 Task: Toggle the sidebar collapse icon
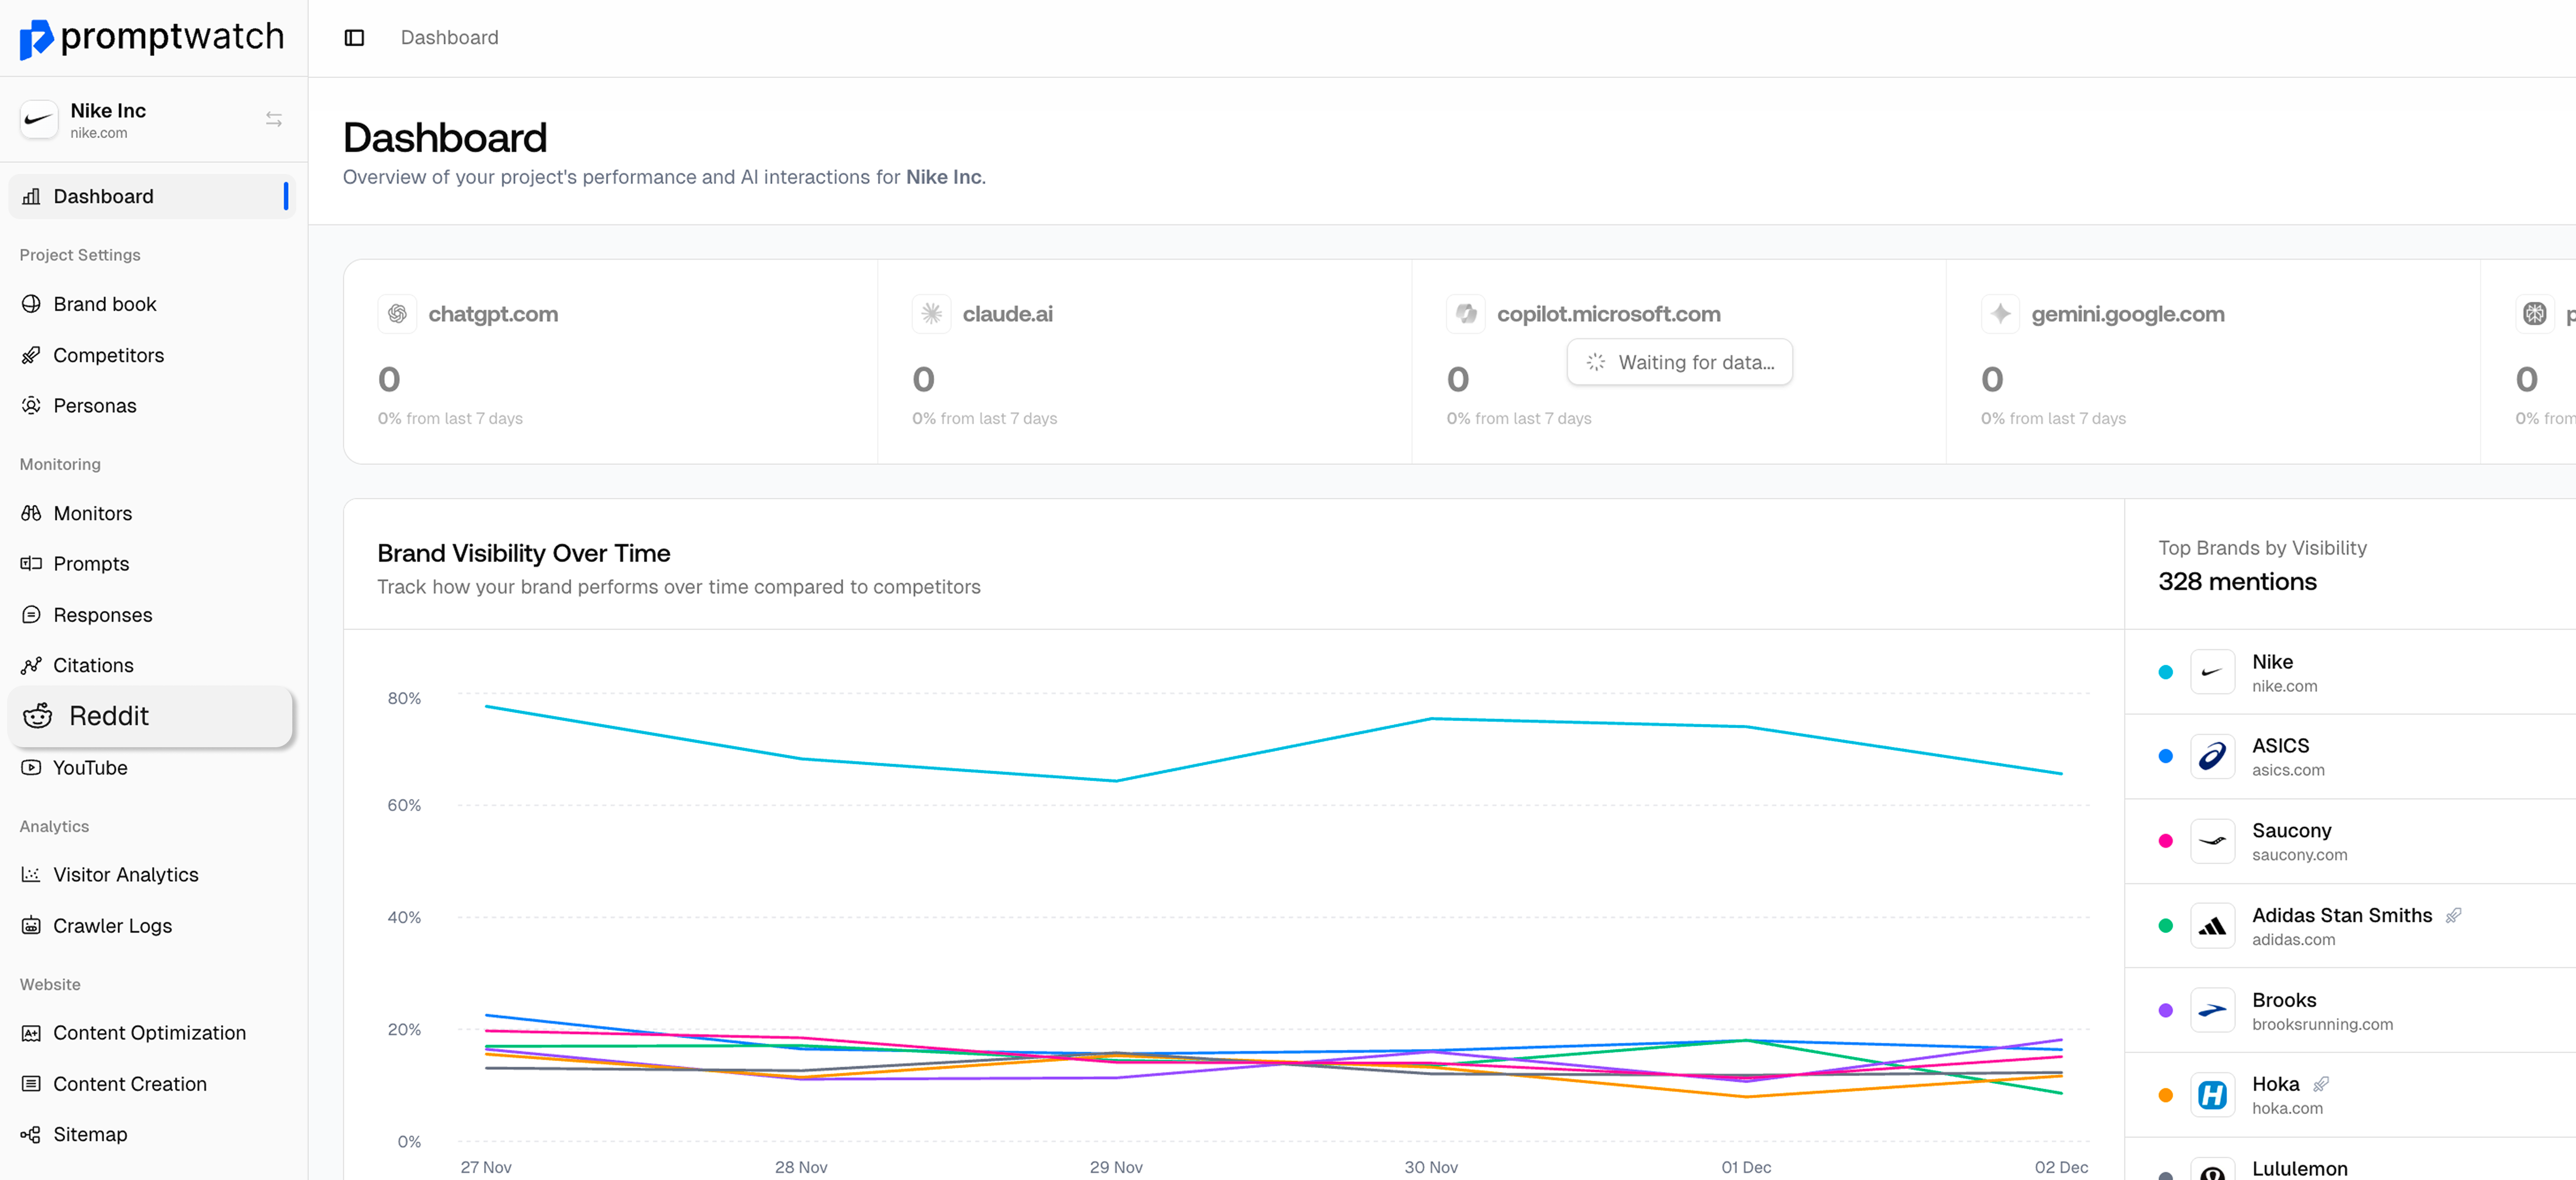[x=354, y=38]
